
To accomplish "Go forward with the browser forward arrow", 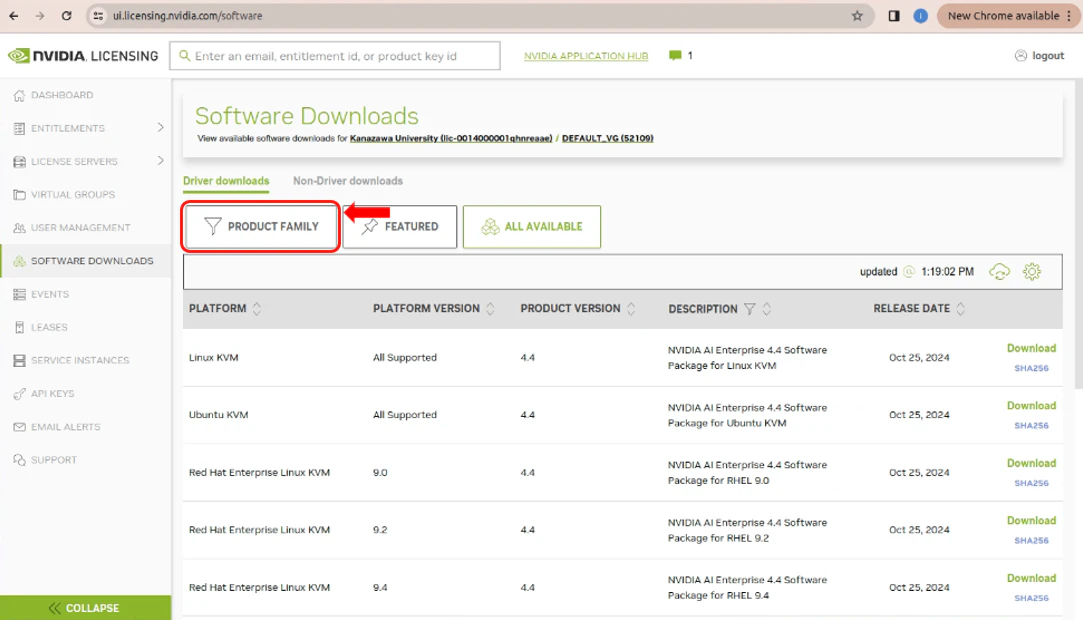I will (x=40, y=15).
